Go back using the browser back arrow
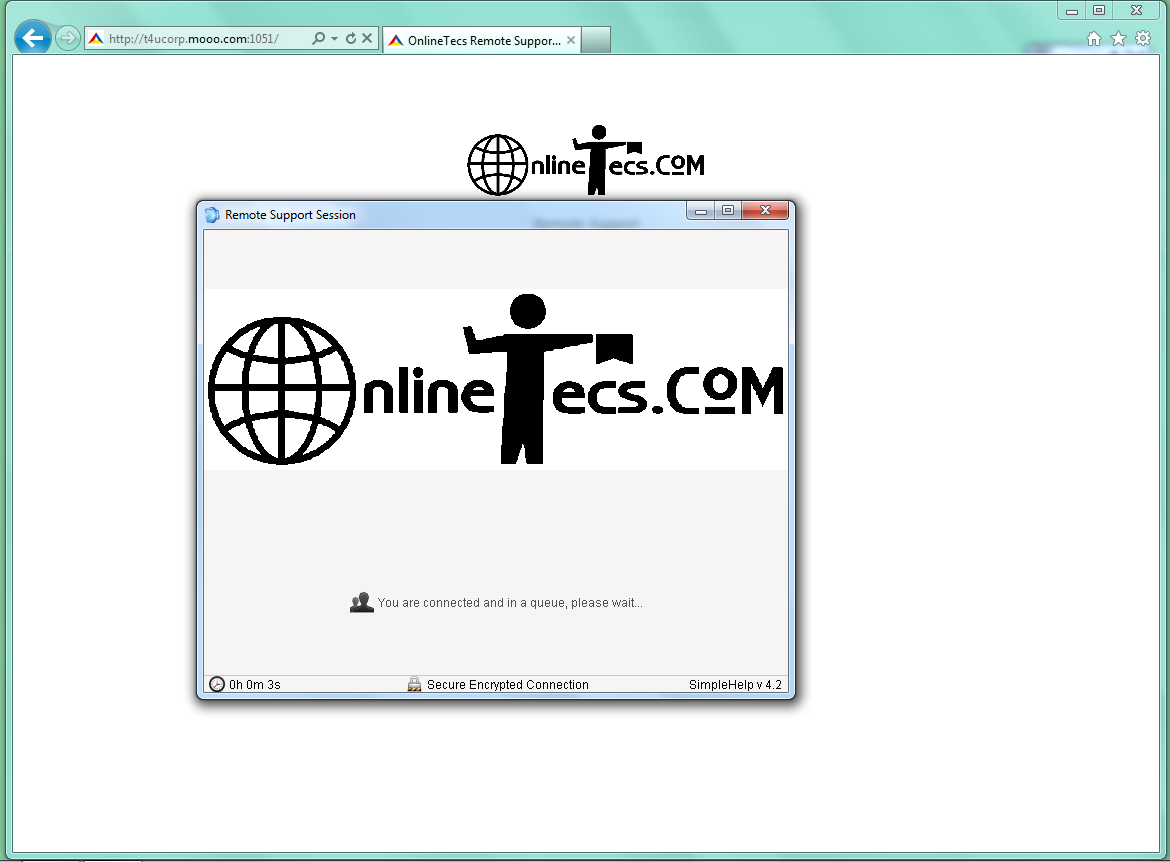Image resolution: width=1170 pixels, height=862 pixels. 33,38
